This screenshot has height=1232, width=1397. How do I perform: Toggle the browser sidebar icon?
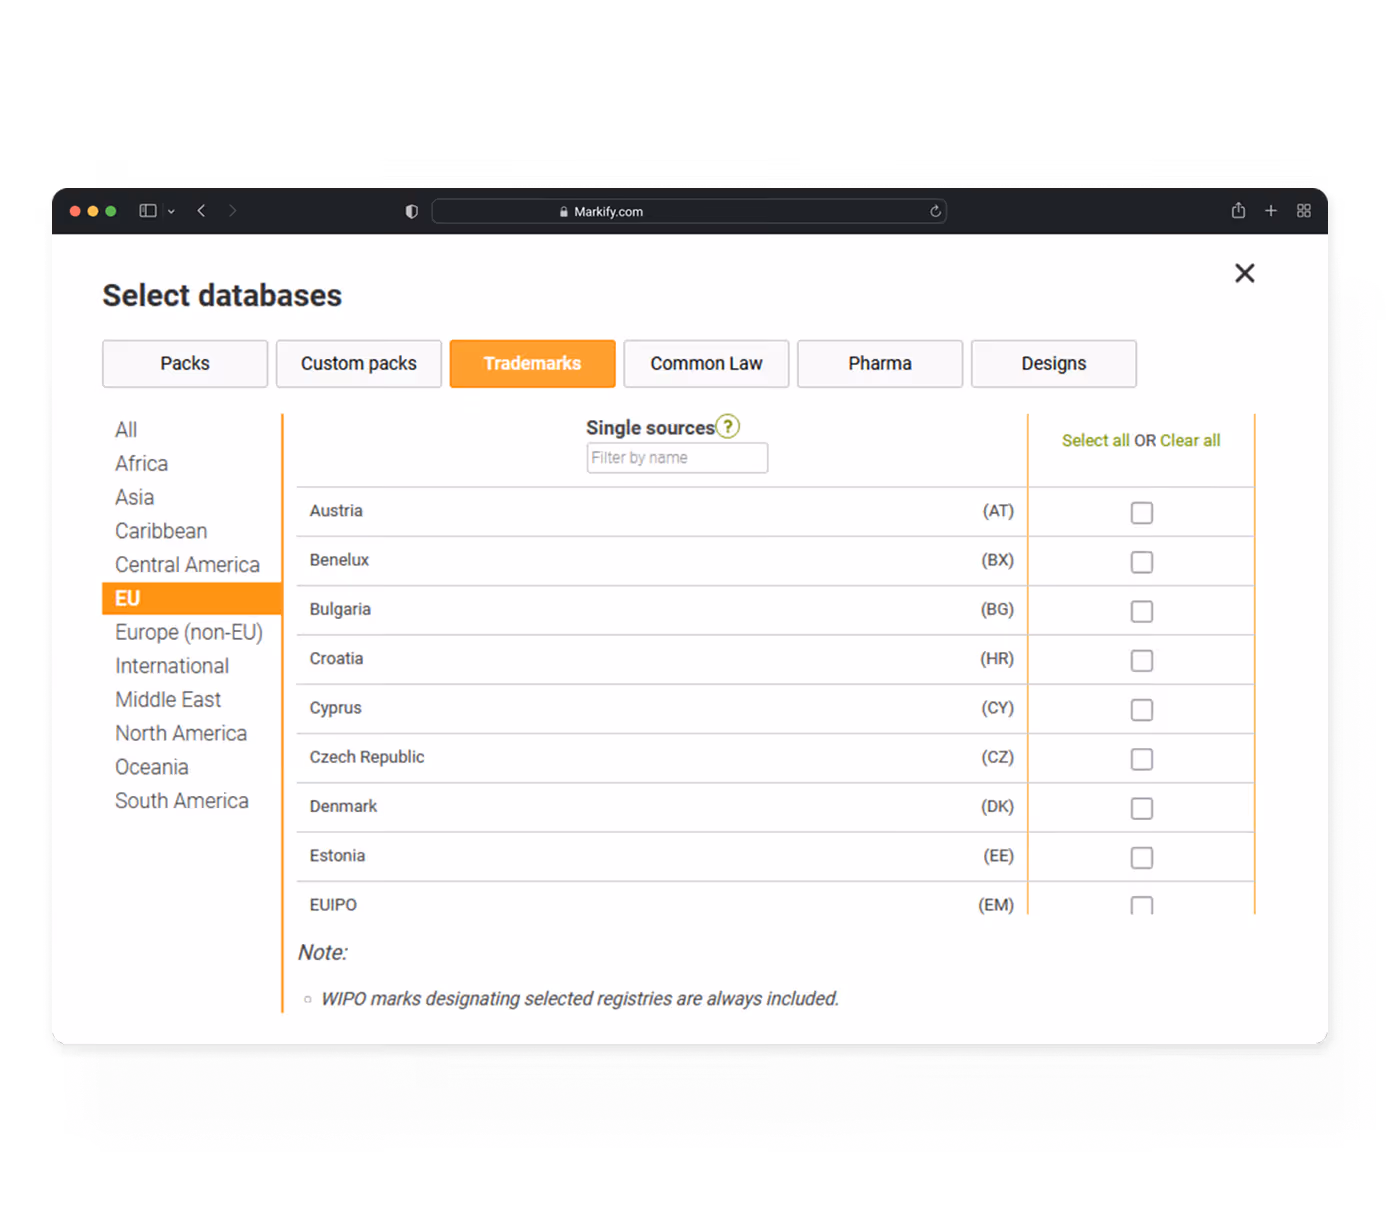point(148,211)
